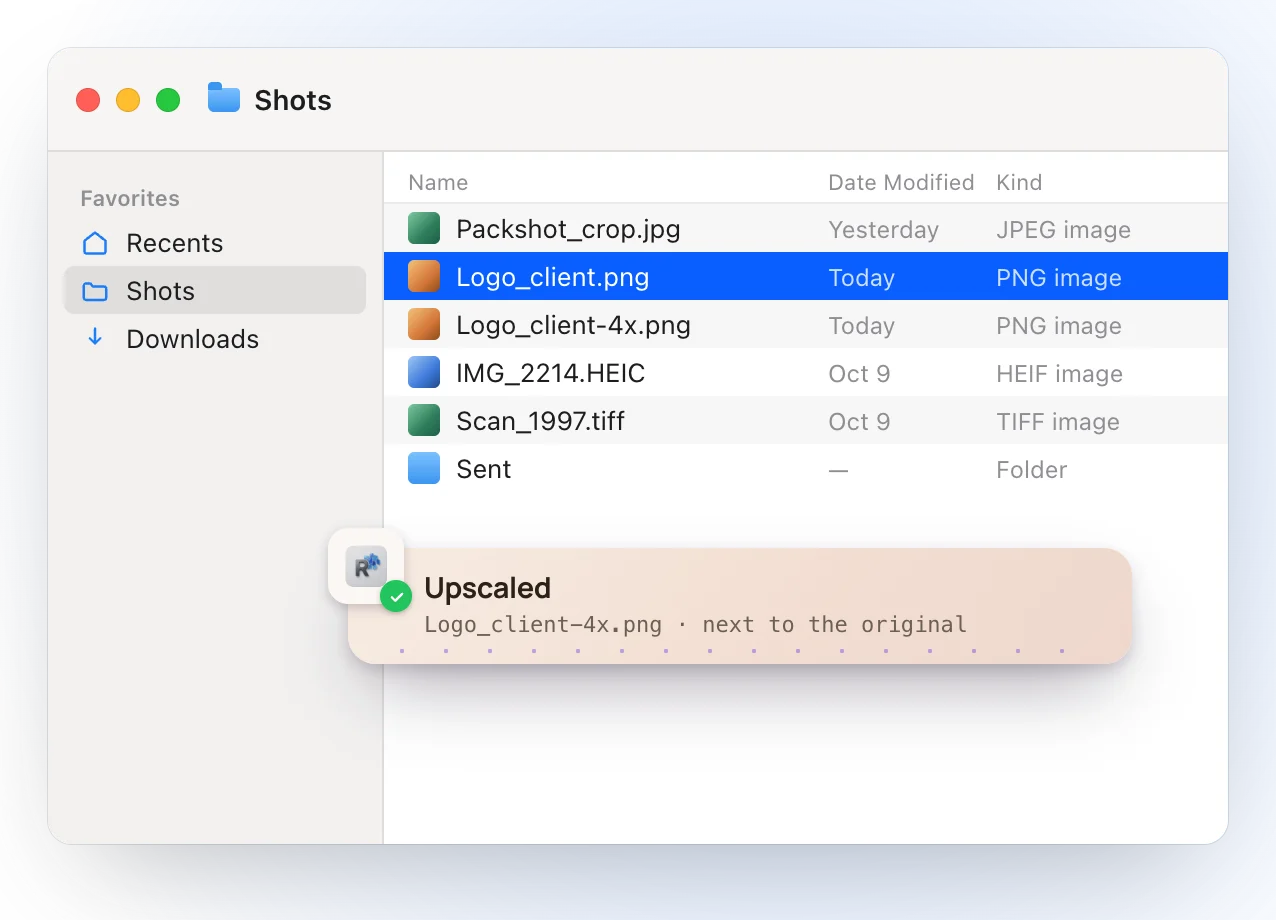This screenshot has height=920, width=1276.
Task: Click the green checkmark badge on notification
Action: [x=396, y=597]
